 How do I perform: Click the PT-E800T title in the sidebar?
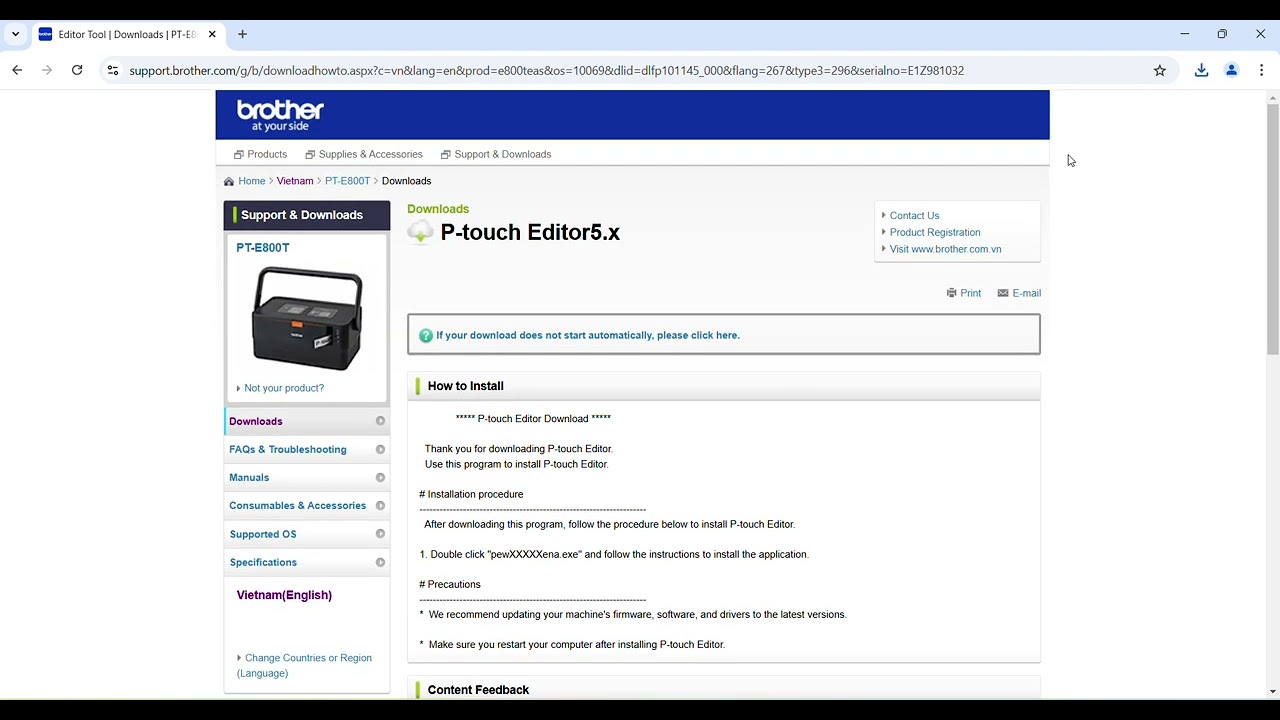click(263, 247)
